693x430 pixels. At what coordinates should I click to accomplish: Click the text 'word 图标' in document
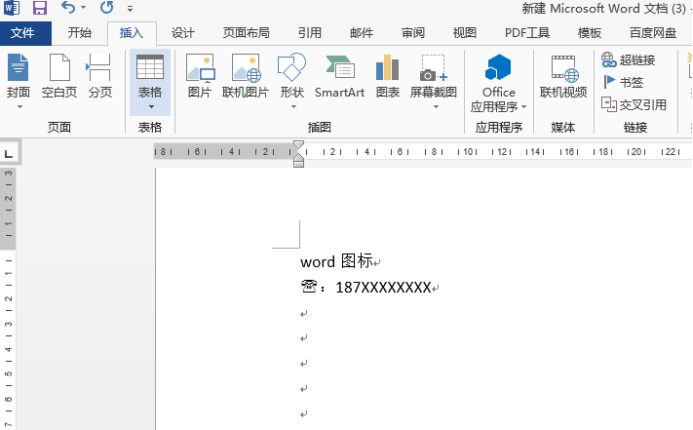[336, 261]
